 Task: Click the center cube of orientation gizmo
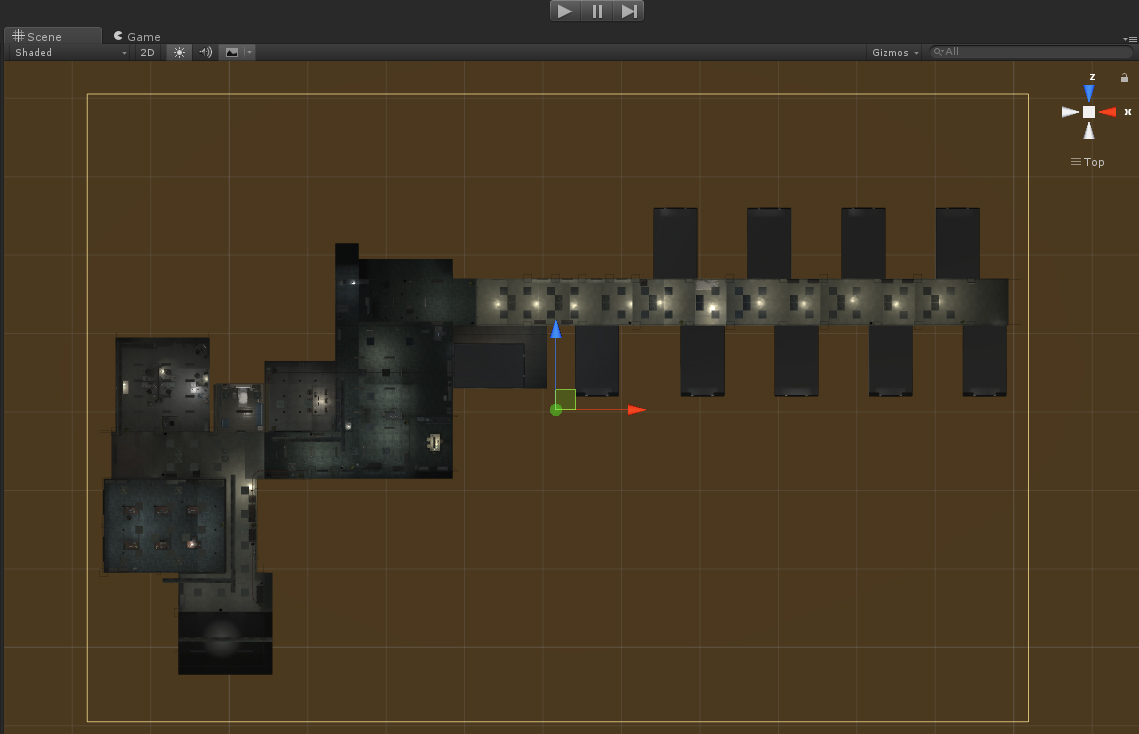coord(1089,112)
